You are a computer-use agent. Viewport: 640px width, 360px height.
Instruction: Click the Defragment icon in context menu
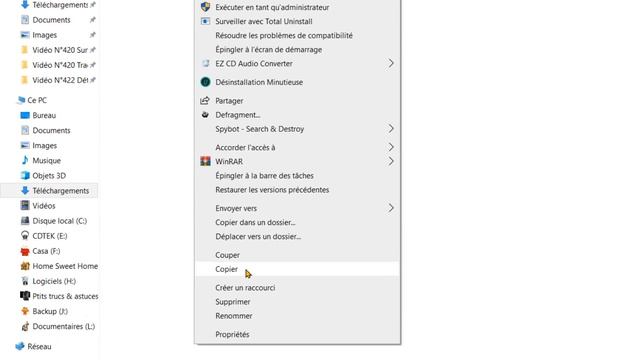click(205, 115)
